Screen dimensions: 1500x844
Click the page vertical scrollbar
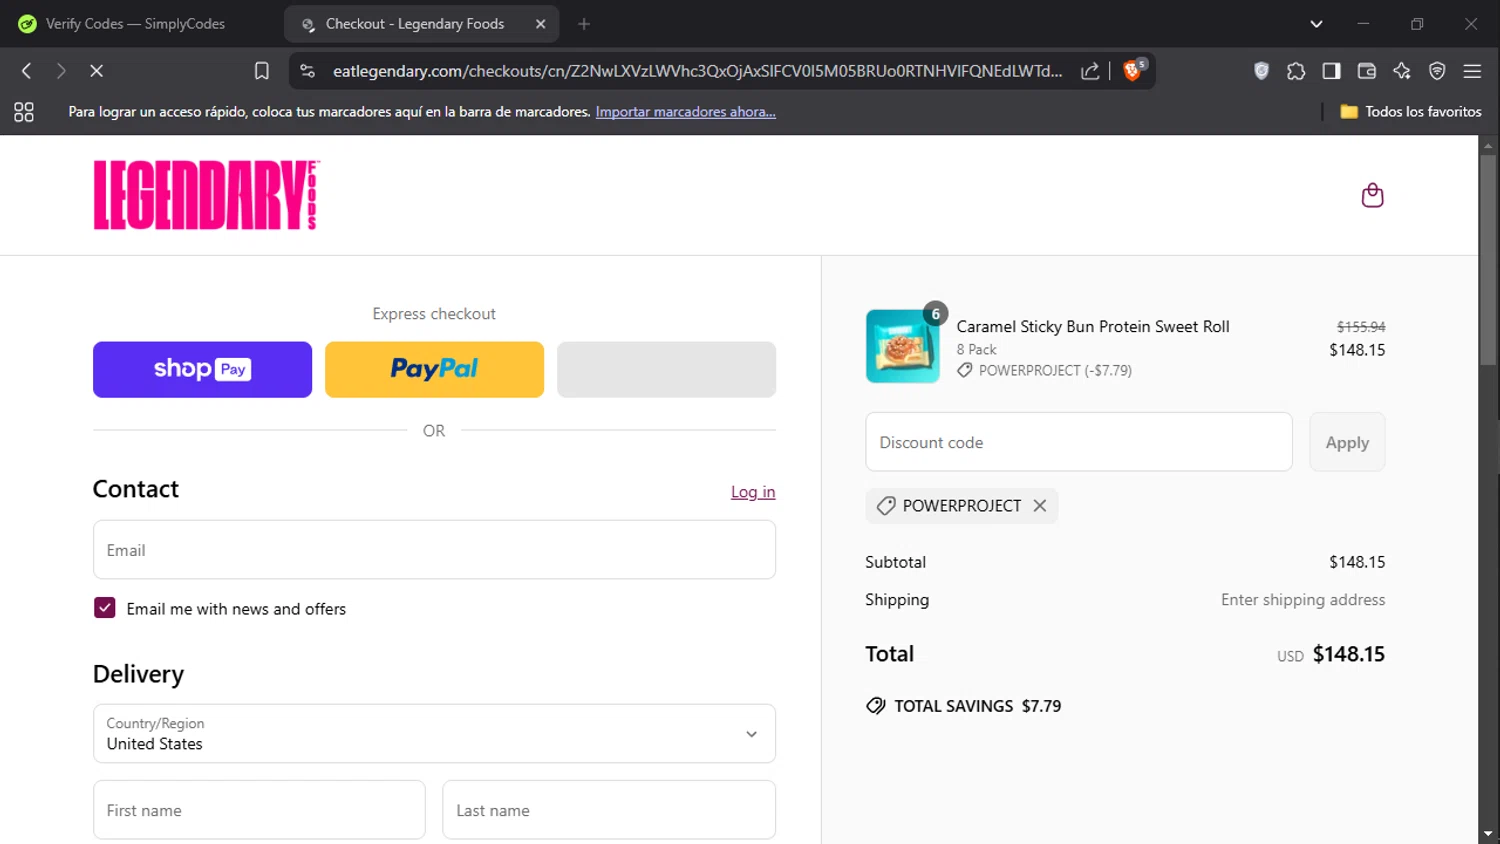point(1488,260)
